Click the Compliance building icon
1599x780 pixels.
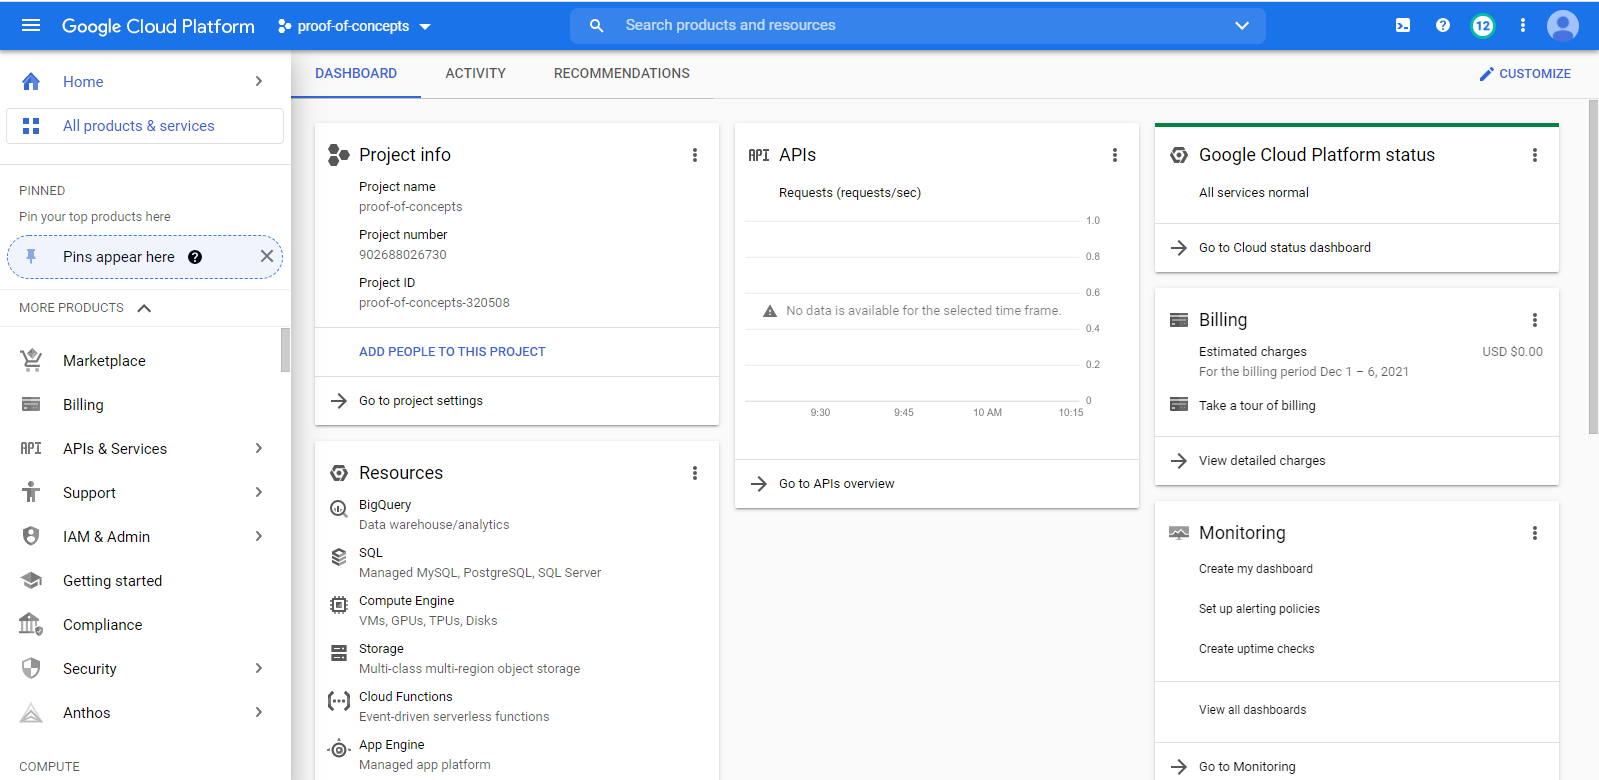pos(31,624)
